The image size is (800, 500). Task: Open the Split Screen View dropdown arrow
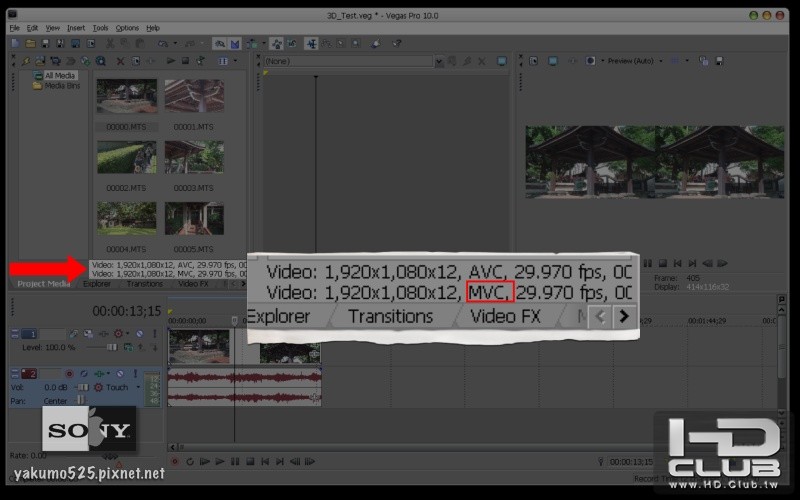[602, 61]
